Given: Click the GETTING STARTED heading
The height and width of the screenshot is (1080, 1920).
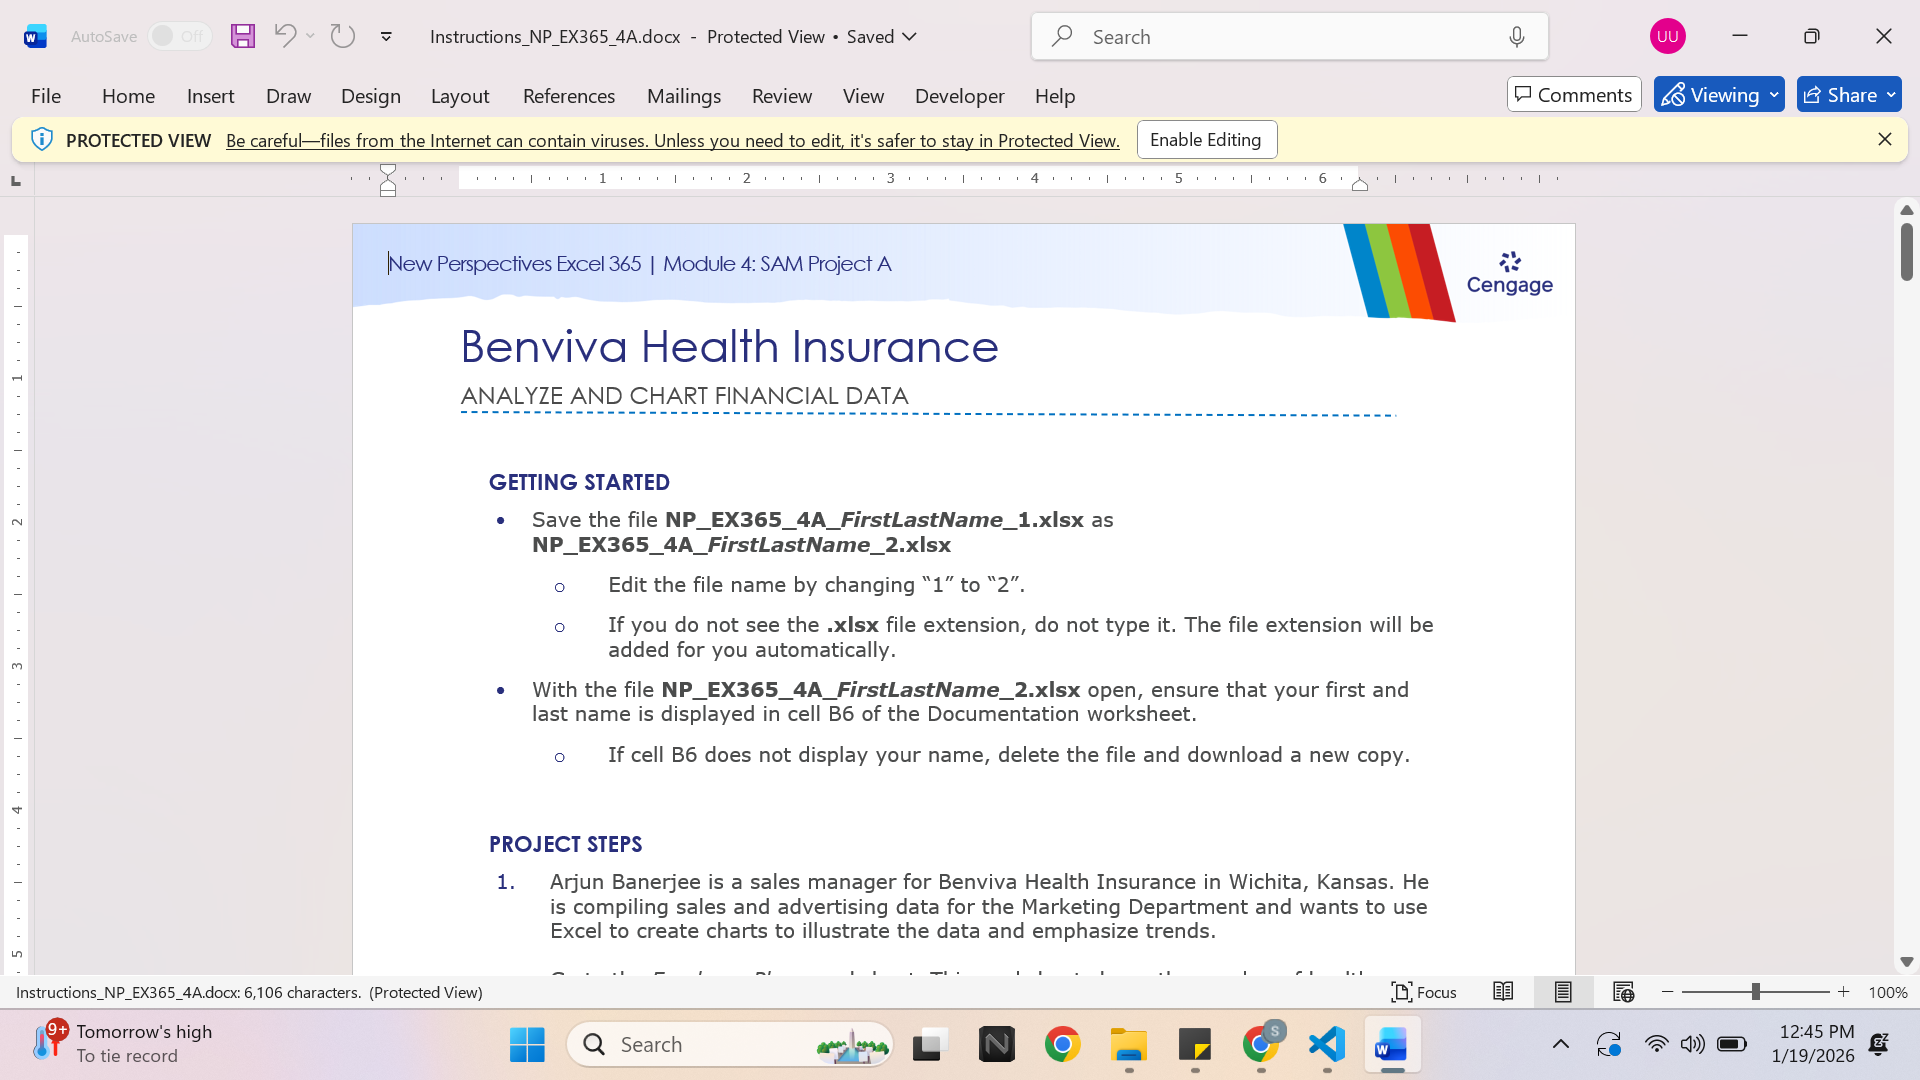Looking at the screenshot, I should tap(579, 482).
